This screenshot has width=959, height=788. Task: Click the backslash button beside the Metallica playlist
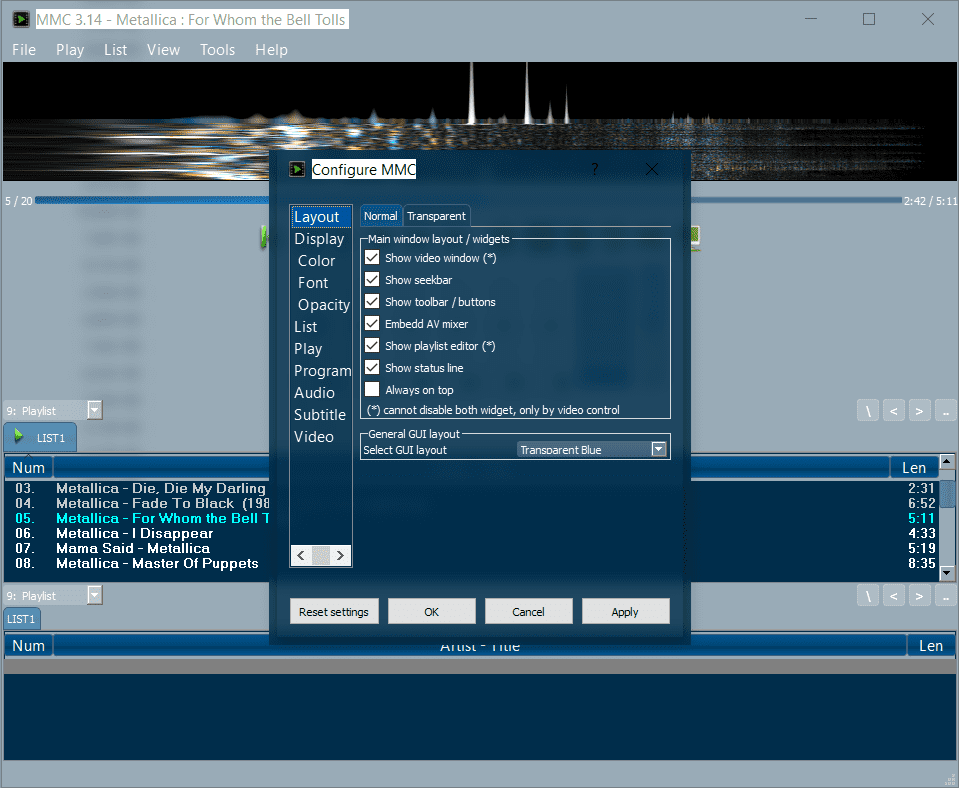868,411
